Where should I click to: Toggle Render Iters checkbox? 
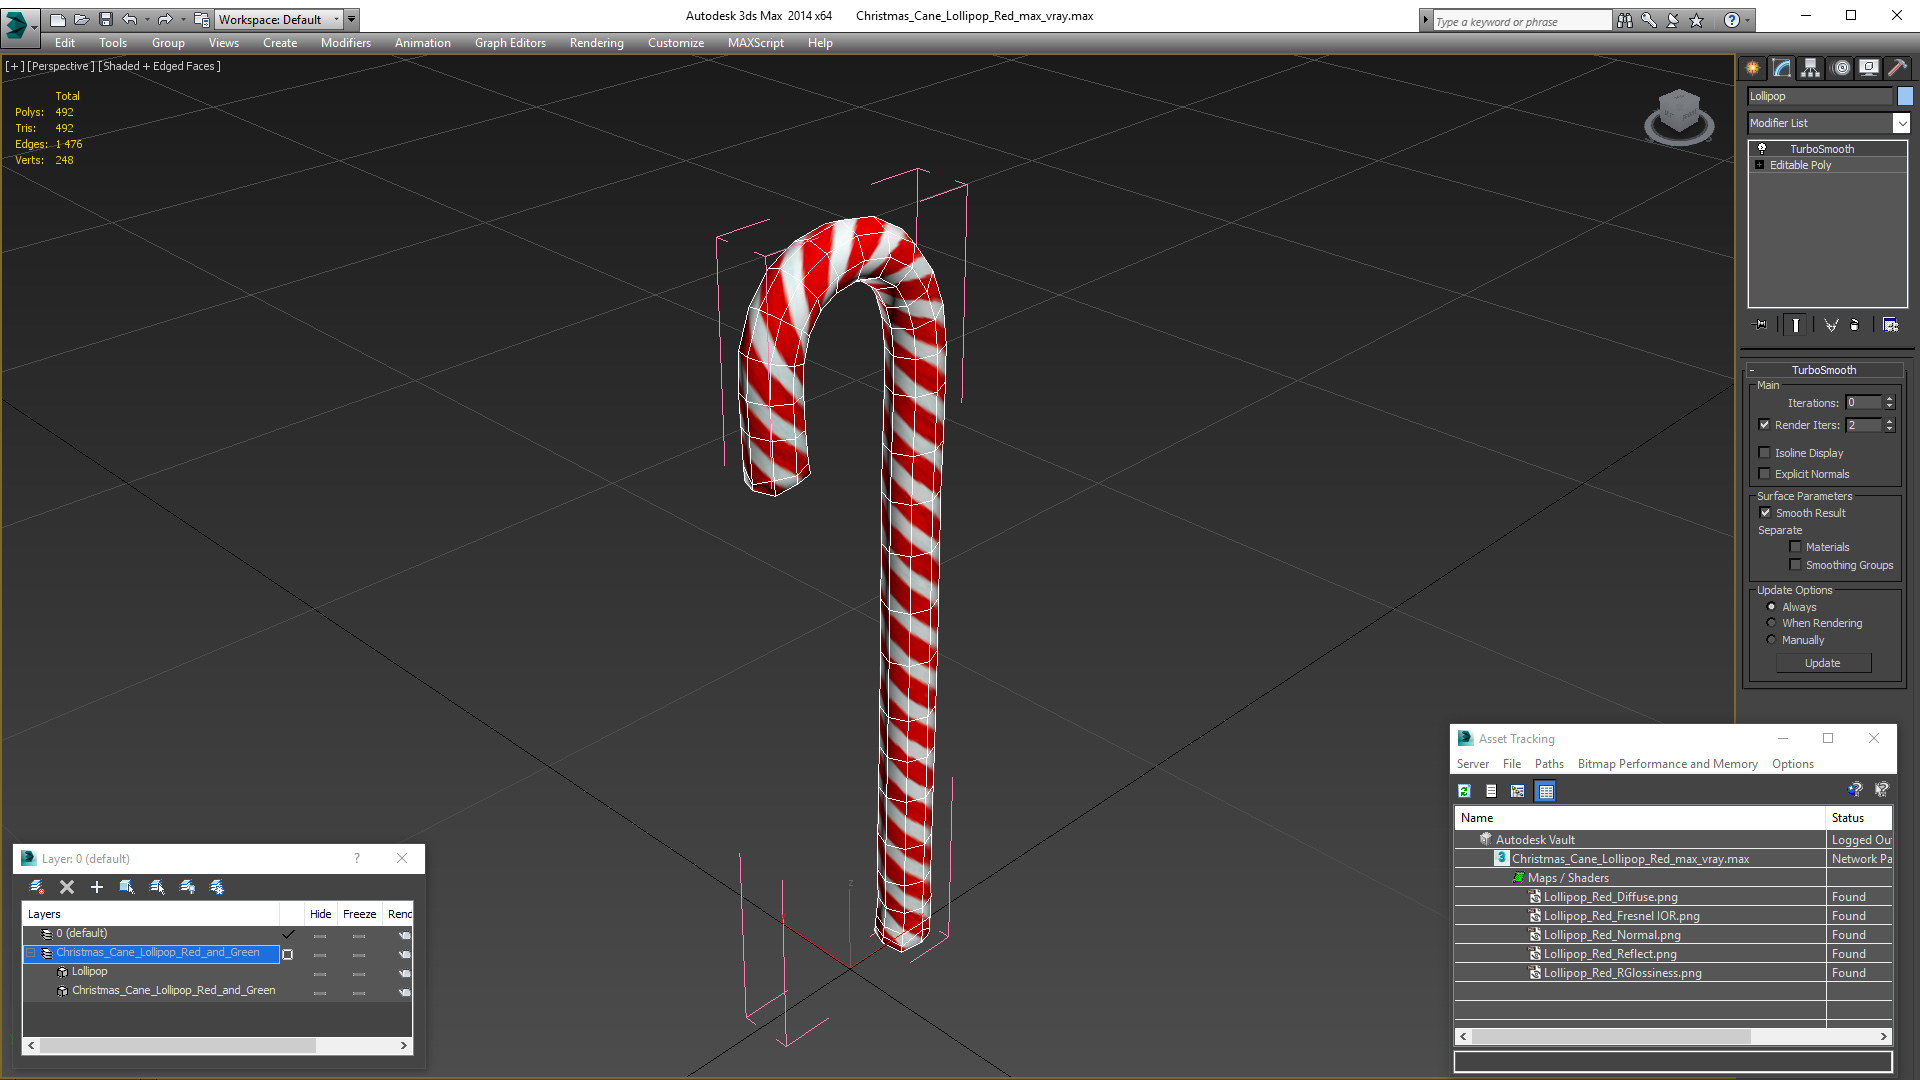(1765, 425)
